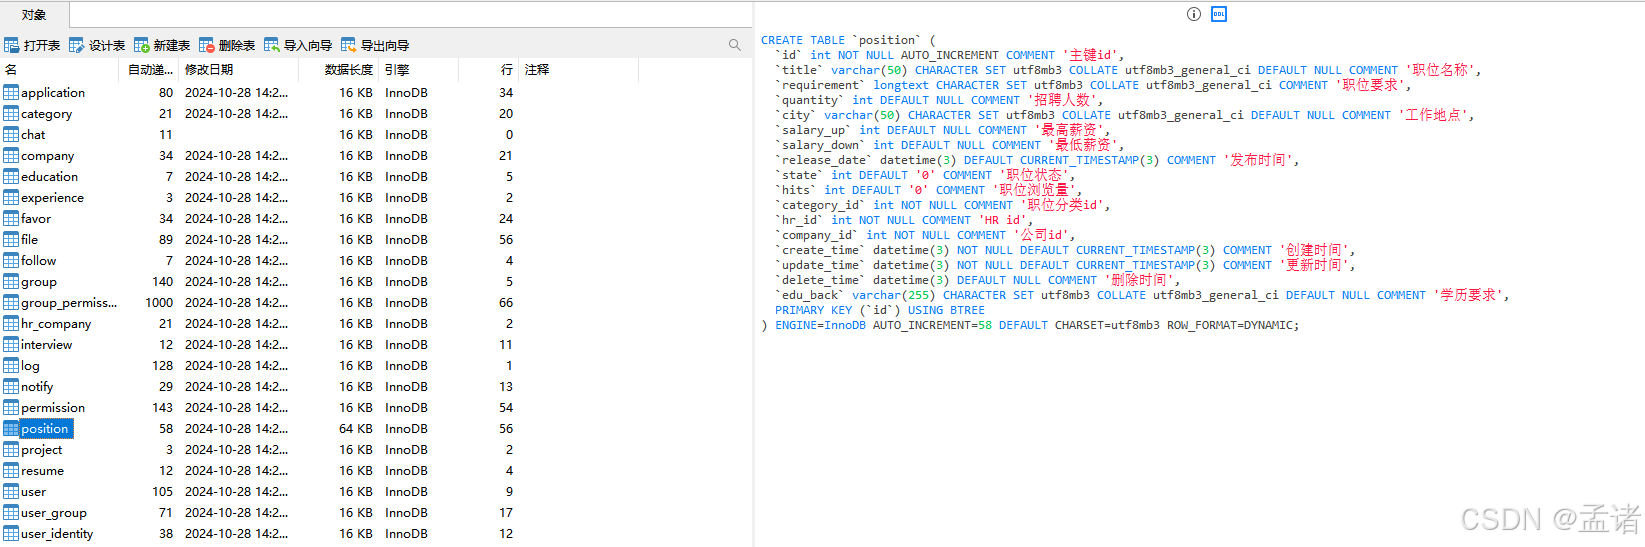This screenshot has height=547, width=1645.
Task: Select the user_group table name
Action: pos(54,512)
